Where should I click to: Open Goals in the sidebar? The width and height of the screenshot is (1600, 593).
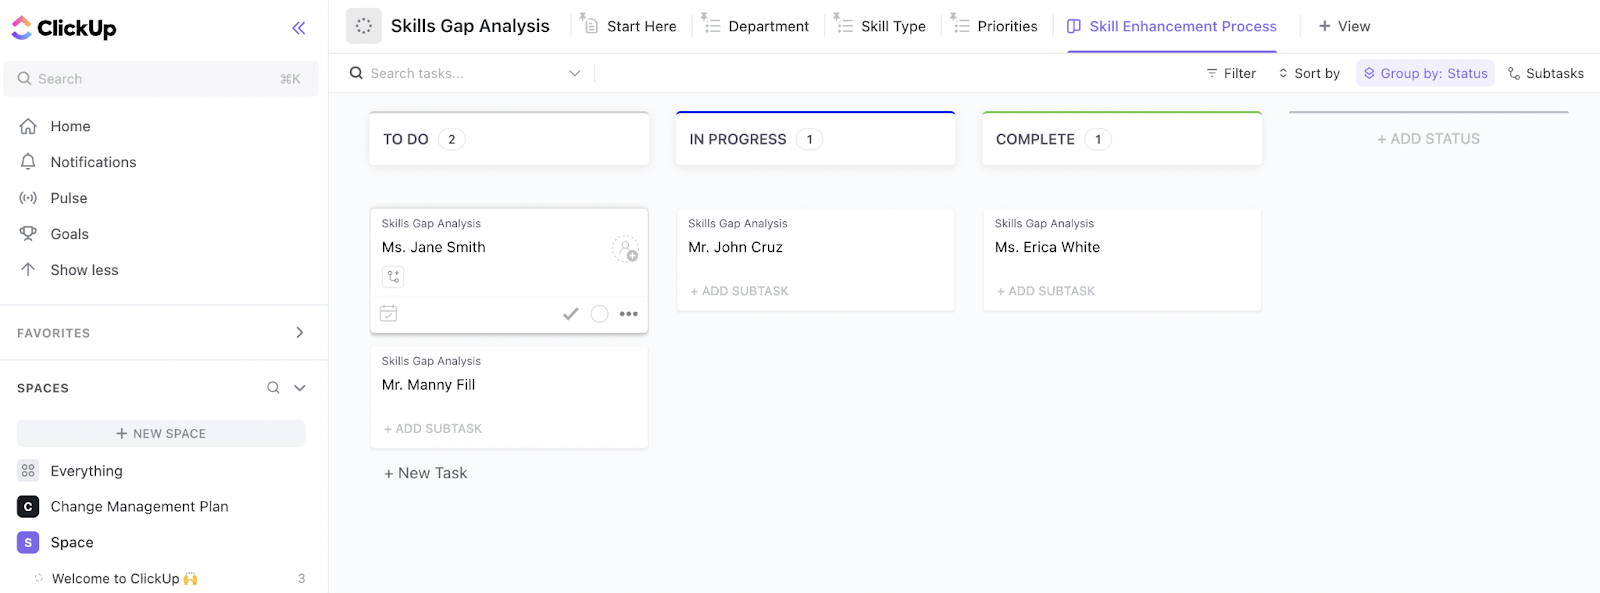pyautogui.click(x=70, y=234)
